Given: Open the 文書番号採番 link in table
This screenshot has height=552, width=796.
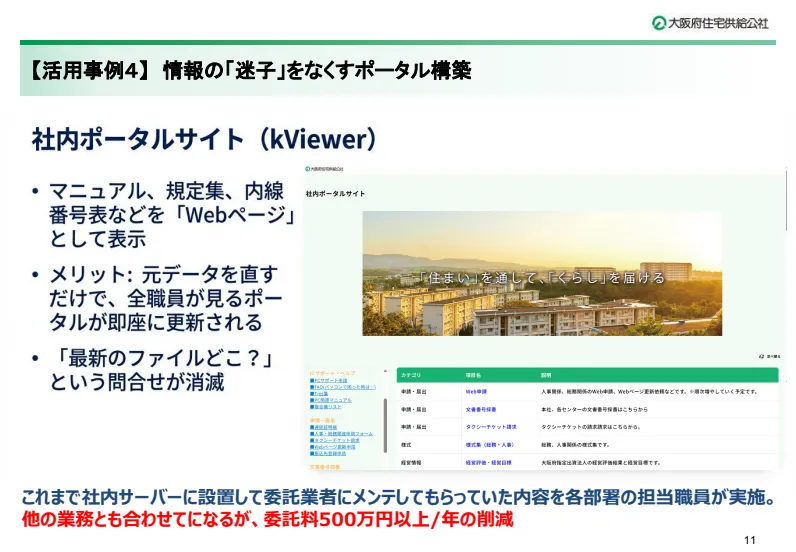Looking at the screenshot, I should coord(481,409).
